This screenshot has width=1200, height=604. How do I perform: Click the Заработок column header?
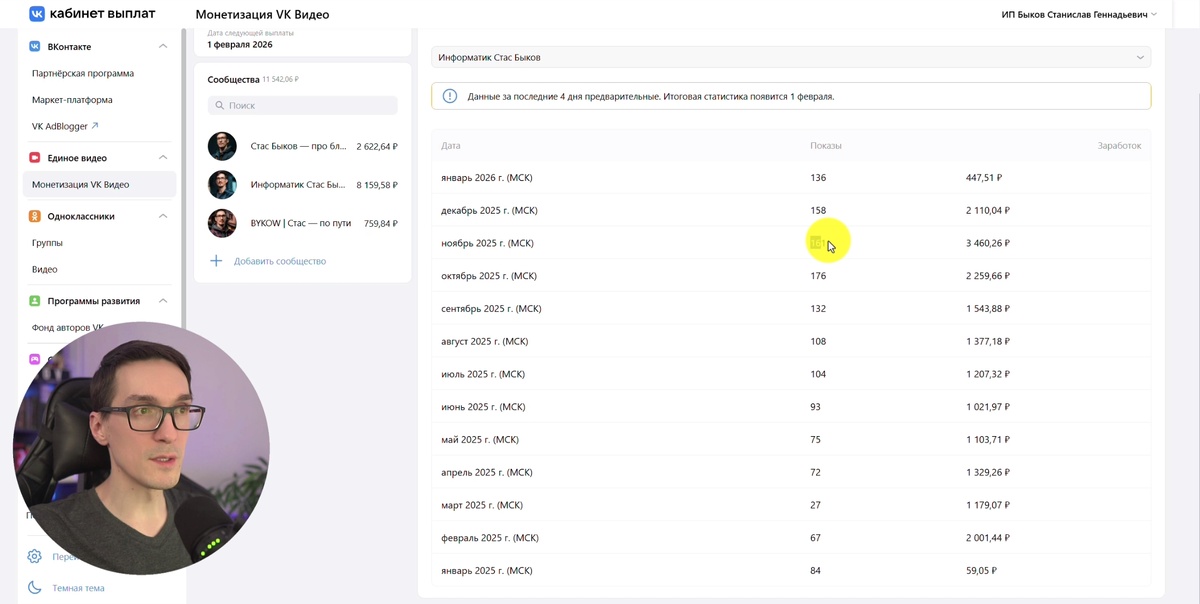click(1119, 146)
